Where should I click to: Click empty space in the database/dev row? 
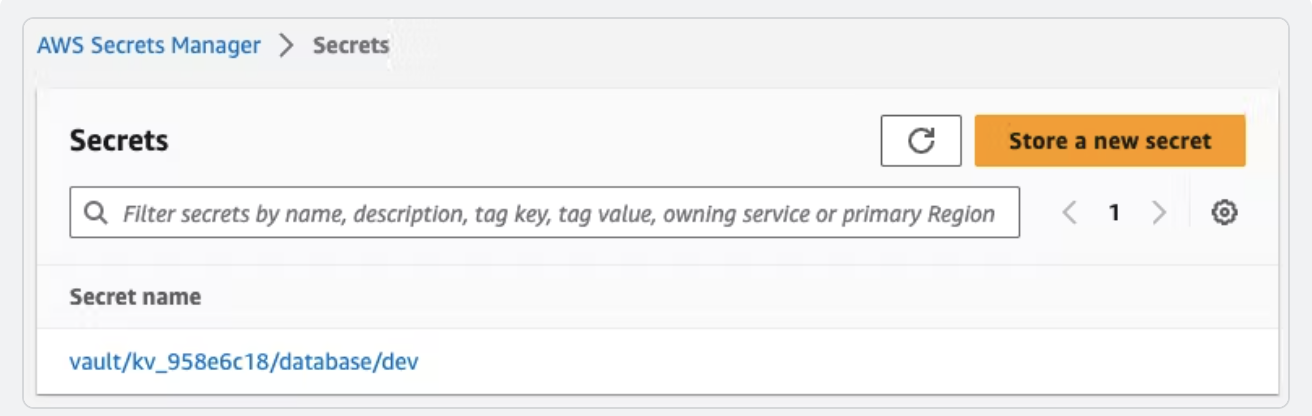tap(800, 361)
